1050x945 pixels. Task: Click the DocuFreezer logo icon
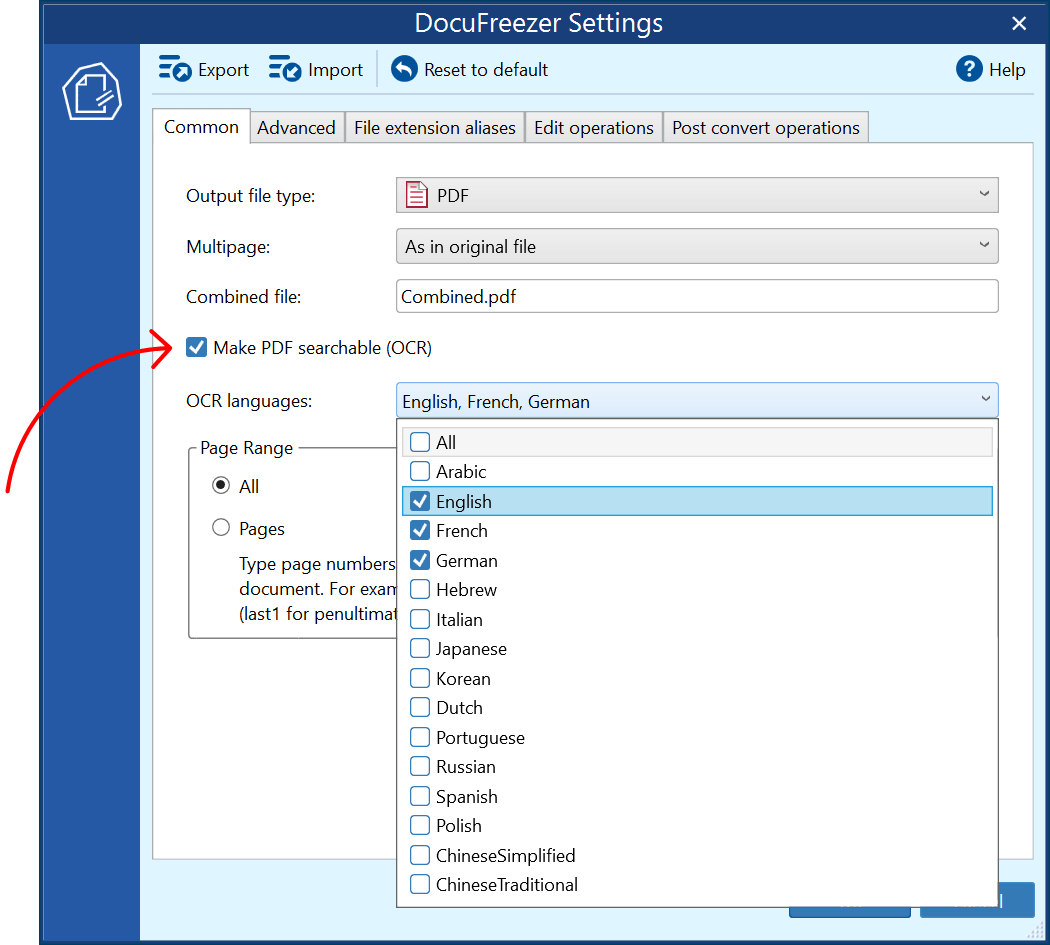[92, 90]
